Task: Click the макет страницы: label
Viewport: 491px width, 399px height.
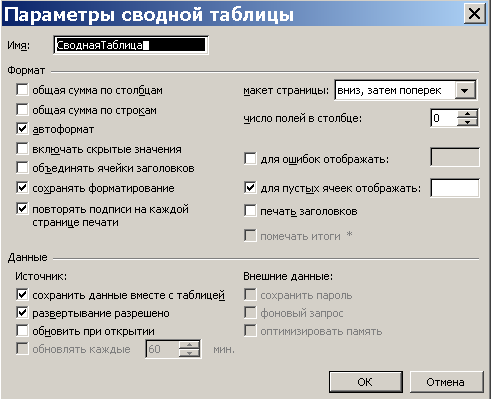Action: (286, 90)
